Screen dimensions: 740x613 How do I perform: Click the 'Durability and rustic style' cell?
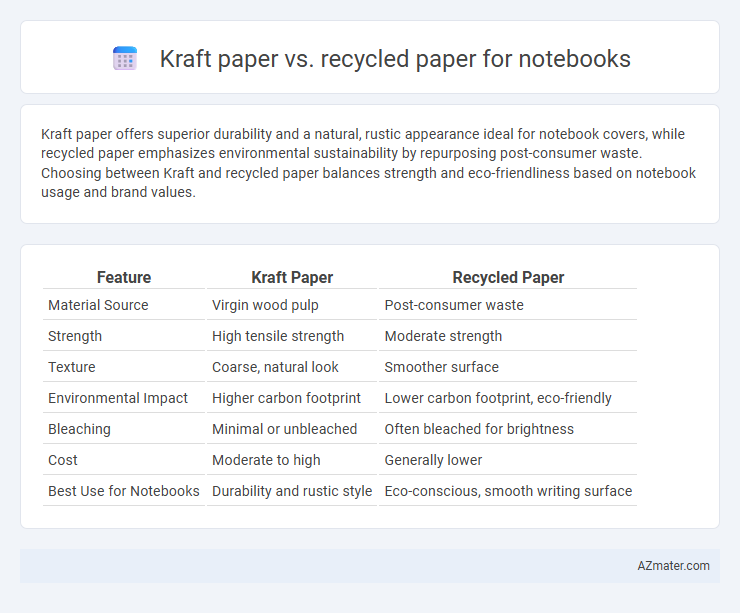(x=292, y=491)
